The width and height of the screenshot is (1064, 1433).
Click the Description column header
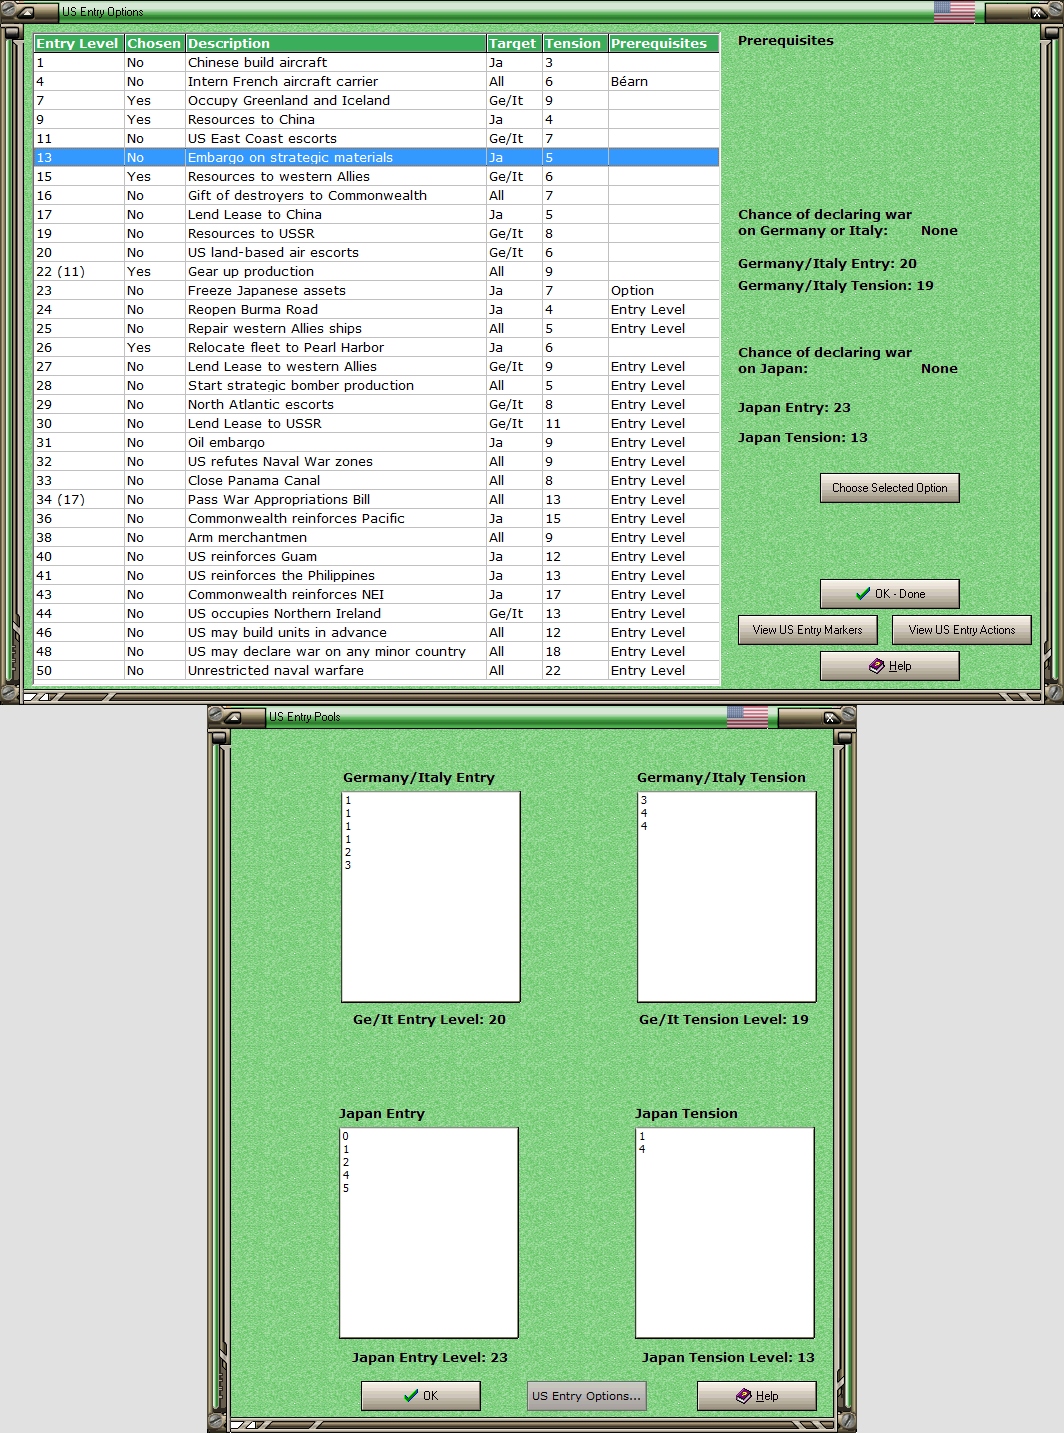tap(335, 43)
